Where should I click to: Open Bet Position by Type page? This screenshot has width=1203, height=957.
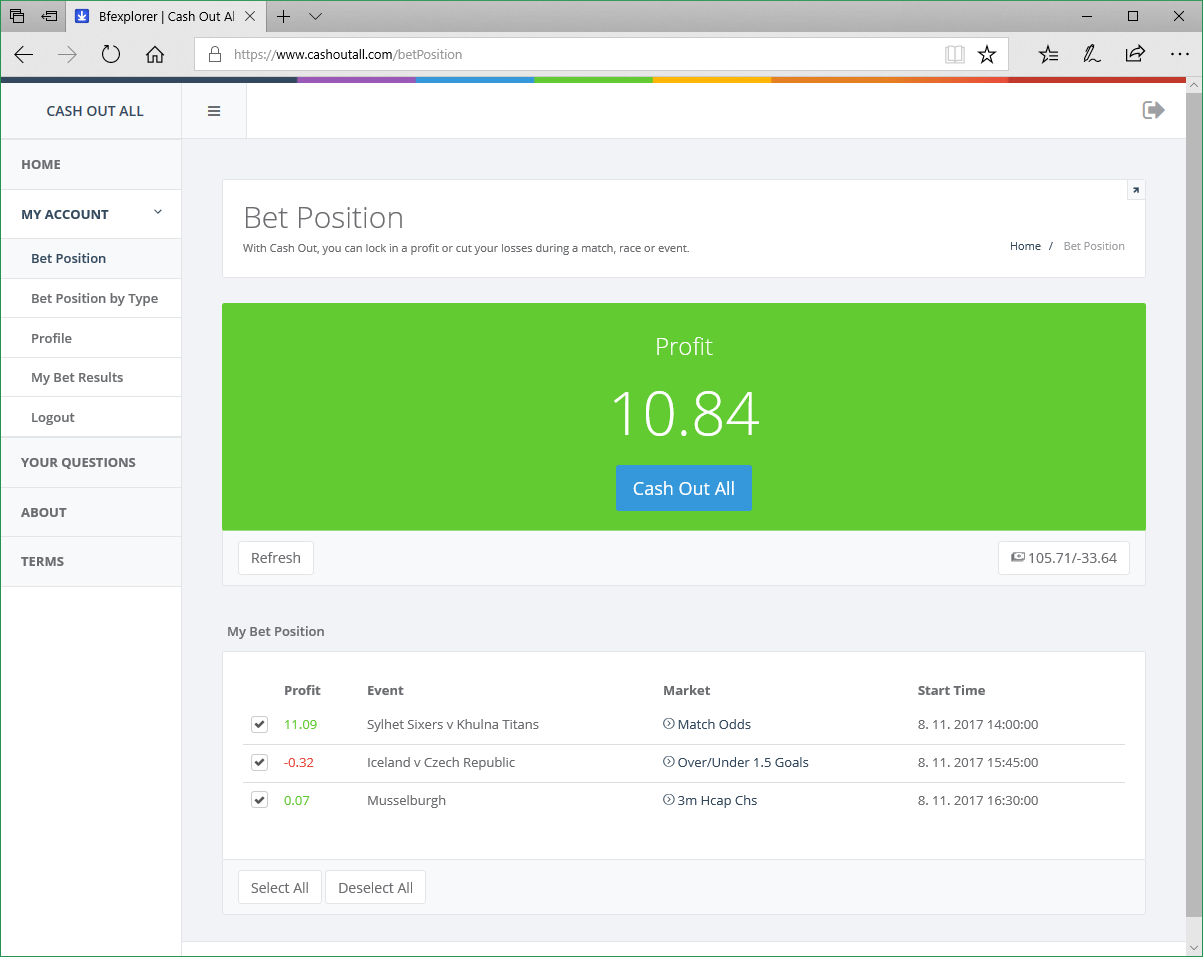point(94,298)
